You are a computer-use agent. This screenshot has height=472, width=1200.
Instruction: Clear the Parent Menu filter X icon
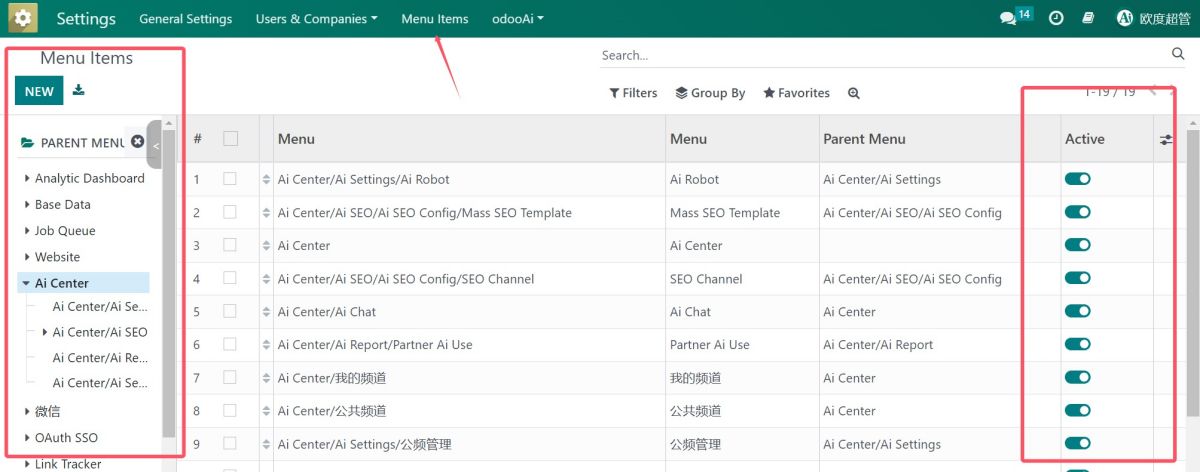point(138,142)
